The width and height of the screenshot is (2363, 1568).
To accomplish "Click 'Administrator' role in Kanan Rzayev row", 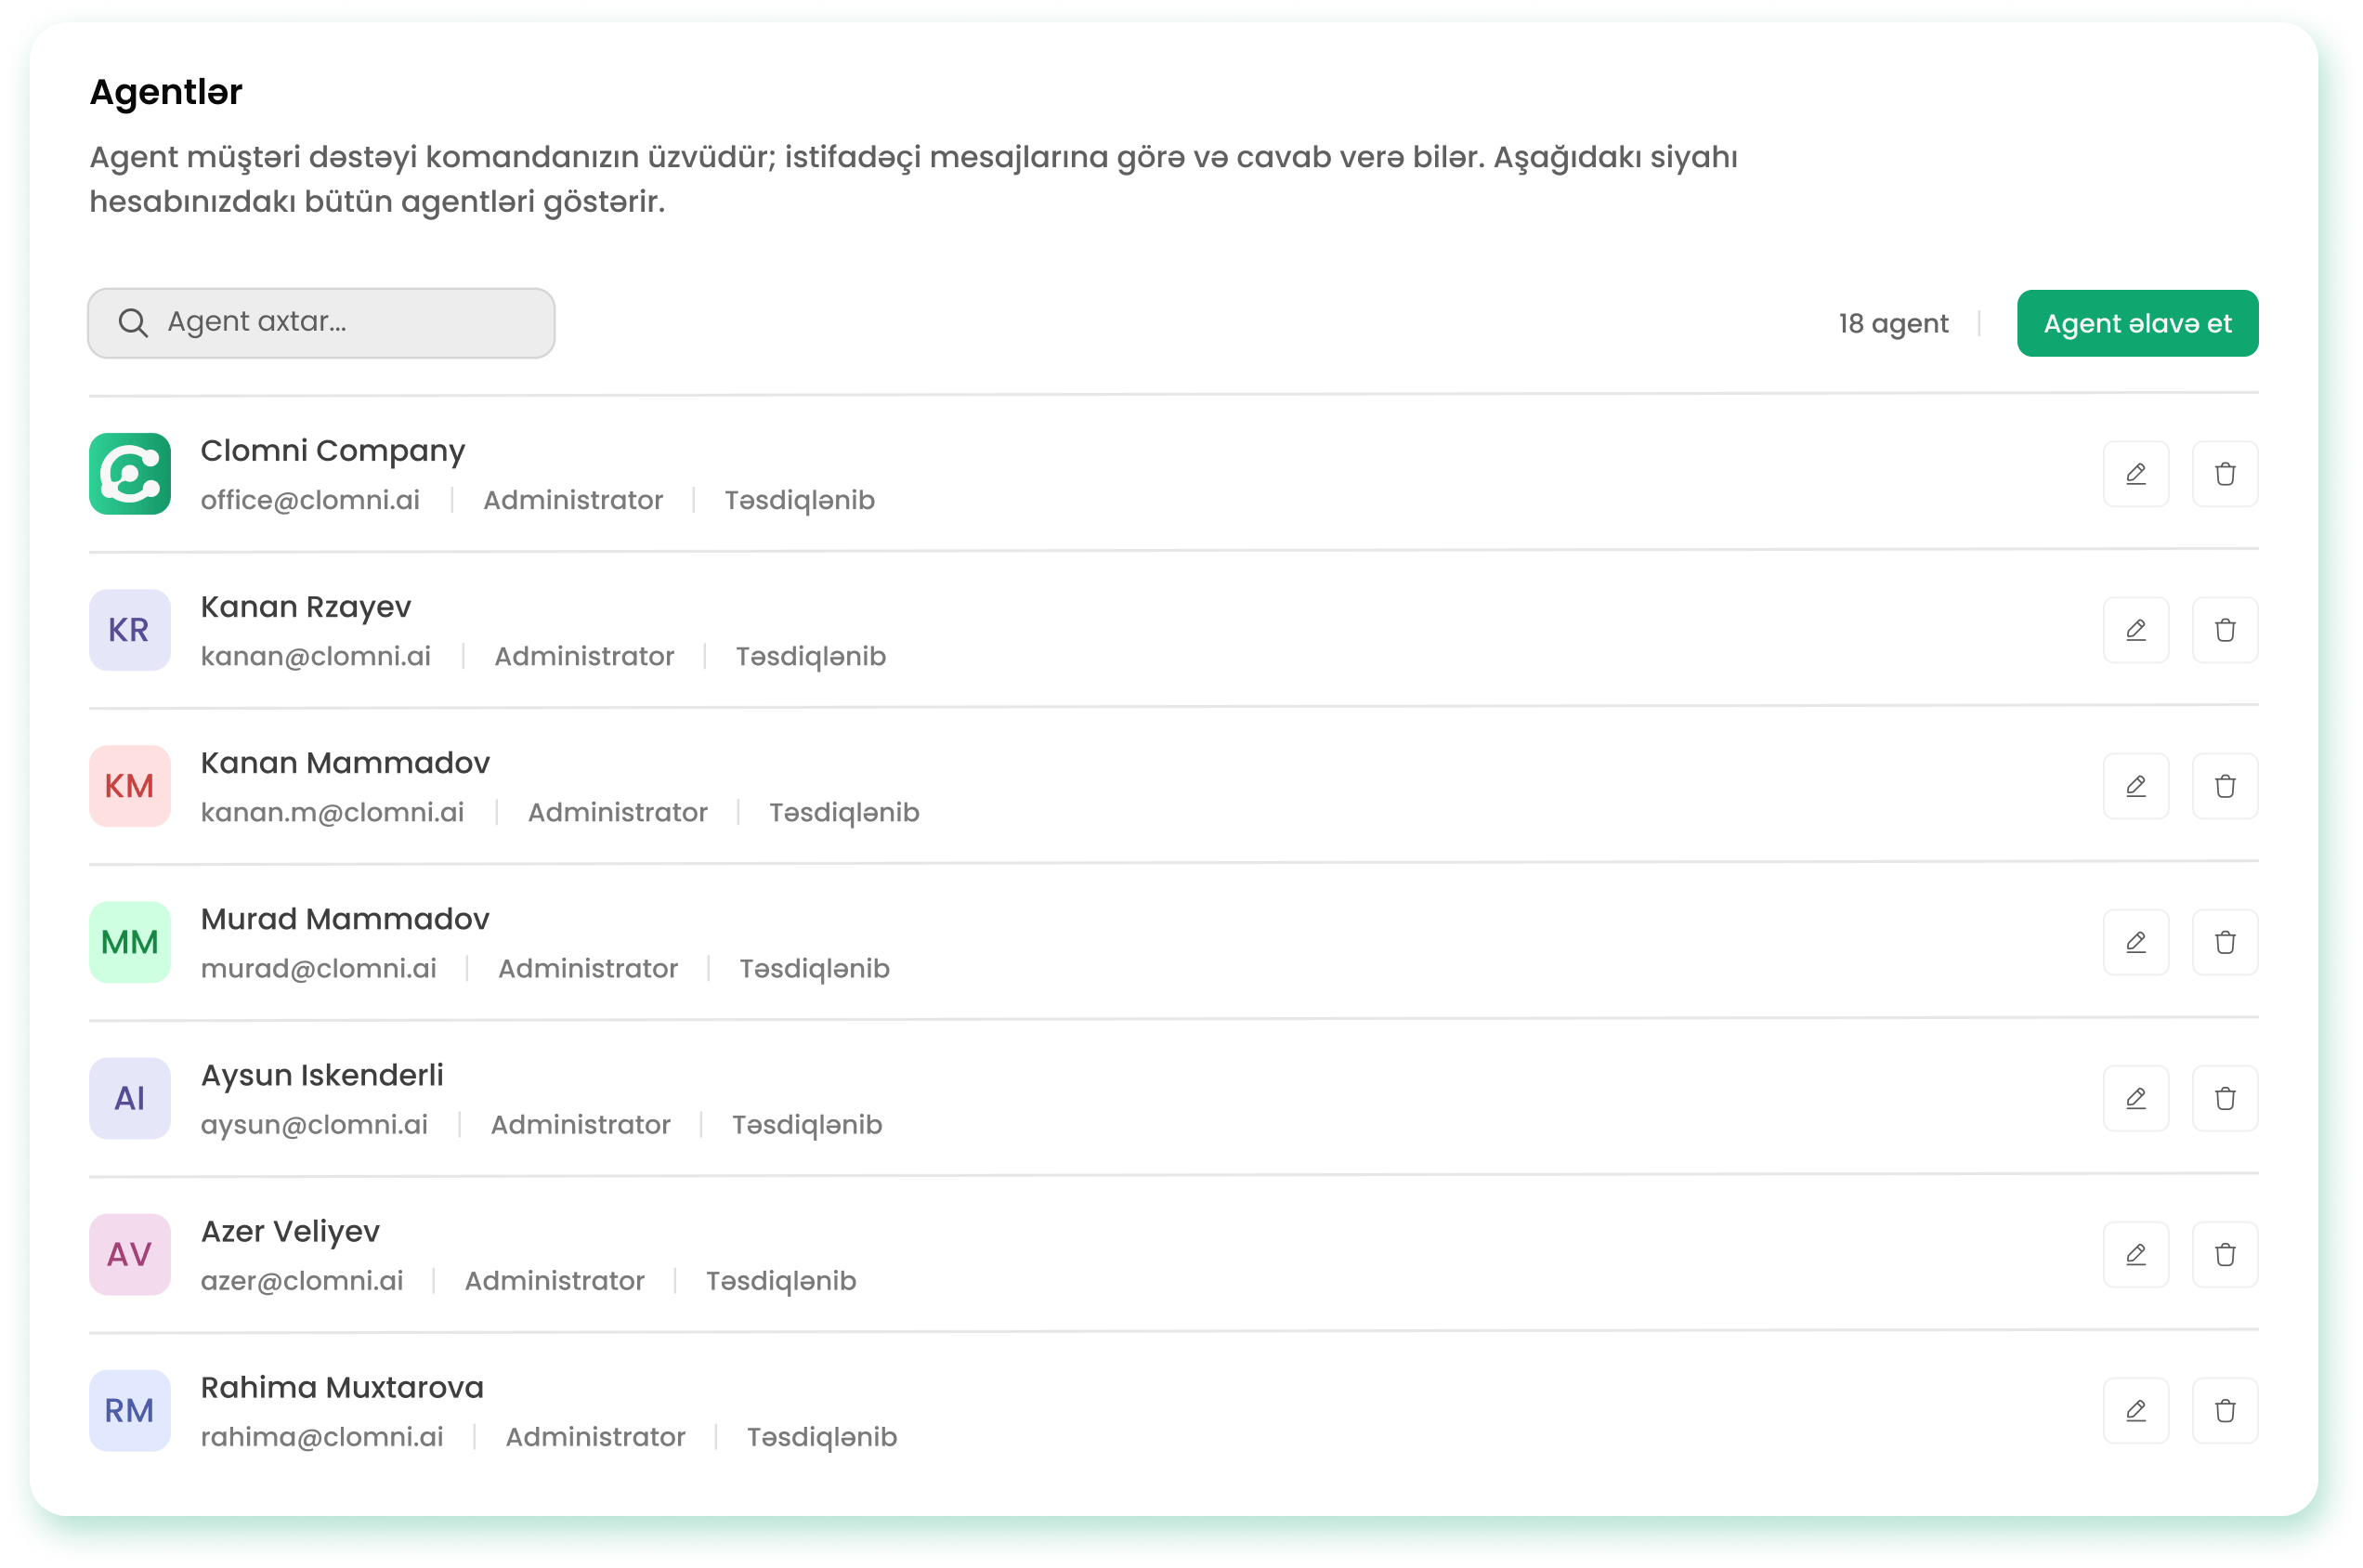I will 584,656.
